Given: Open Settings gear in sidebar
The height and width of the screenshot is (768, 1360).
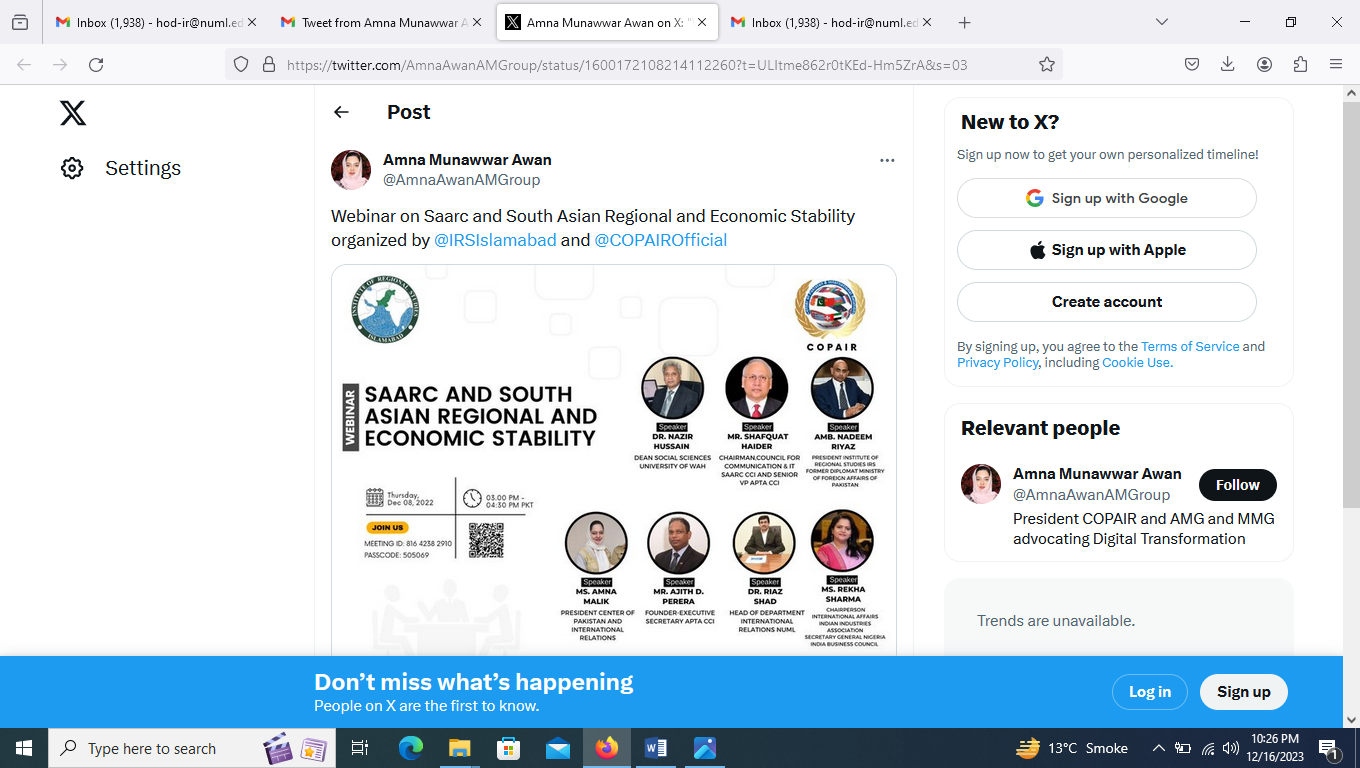Looking at the screenshot, I should click(x=72, y=168).
